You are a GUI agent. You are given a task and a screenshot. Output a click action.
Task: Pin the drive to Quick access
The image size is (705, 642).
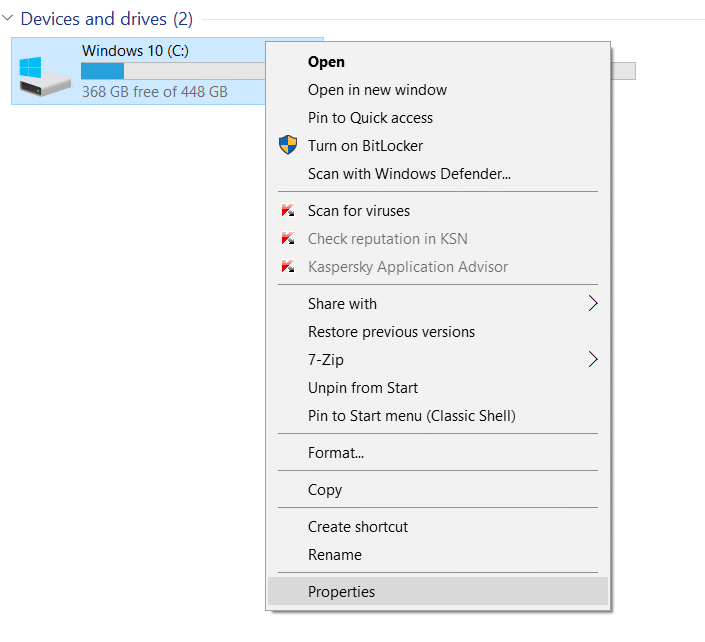(x=437, y=117)
